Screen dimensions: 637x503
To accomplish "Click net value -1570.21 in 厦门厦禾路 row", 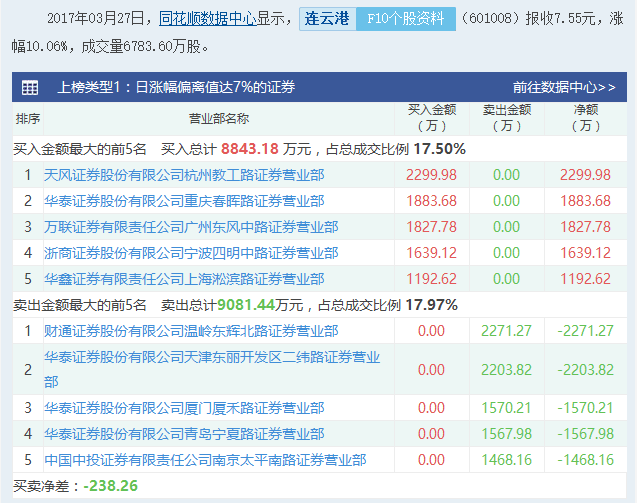I will pyautogui.click(x=585, y=408).
